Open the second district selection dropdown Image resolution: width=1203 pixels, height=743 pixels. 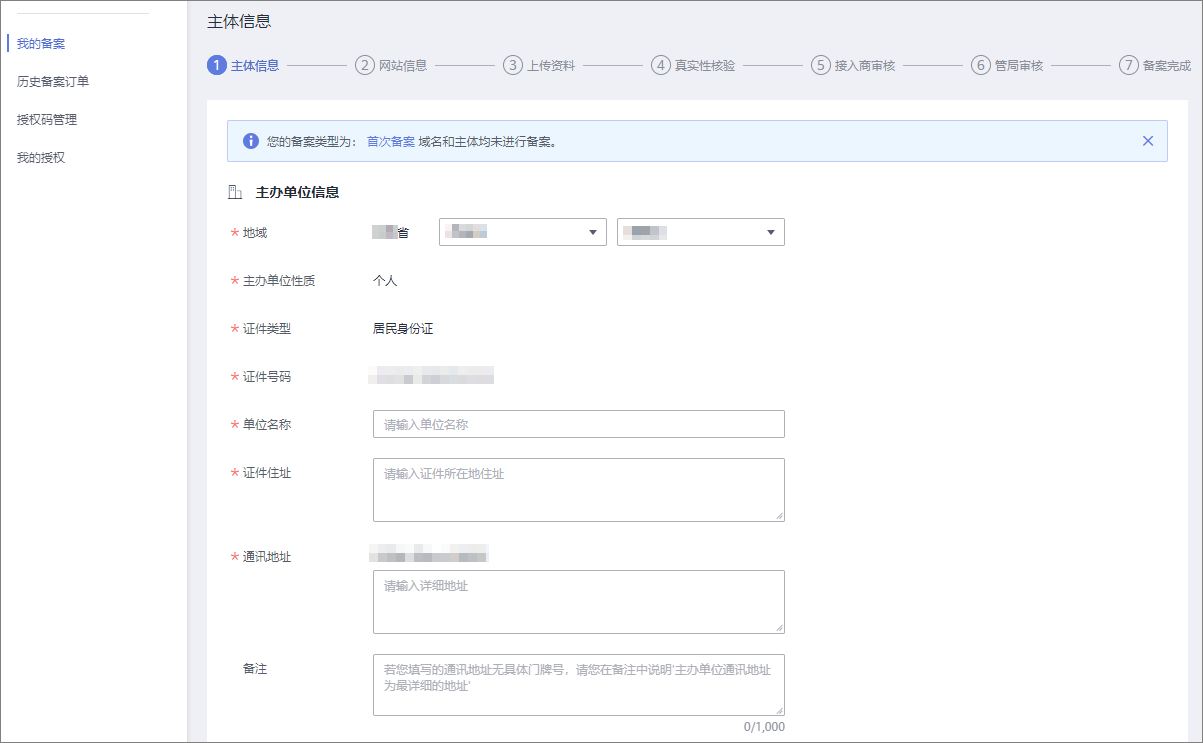click(x=700, y=231)
